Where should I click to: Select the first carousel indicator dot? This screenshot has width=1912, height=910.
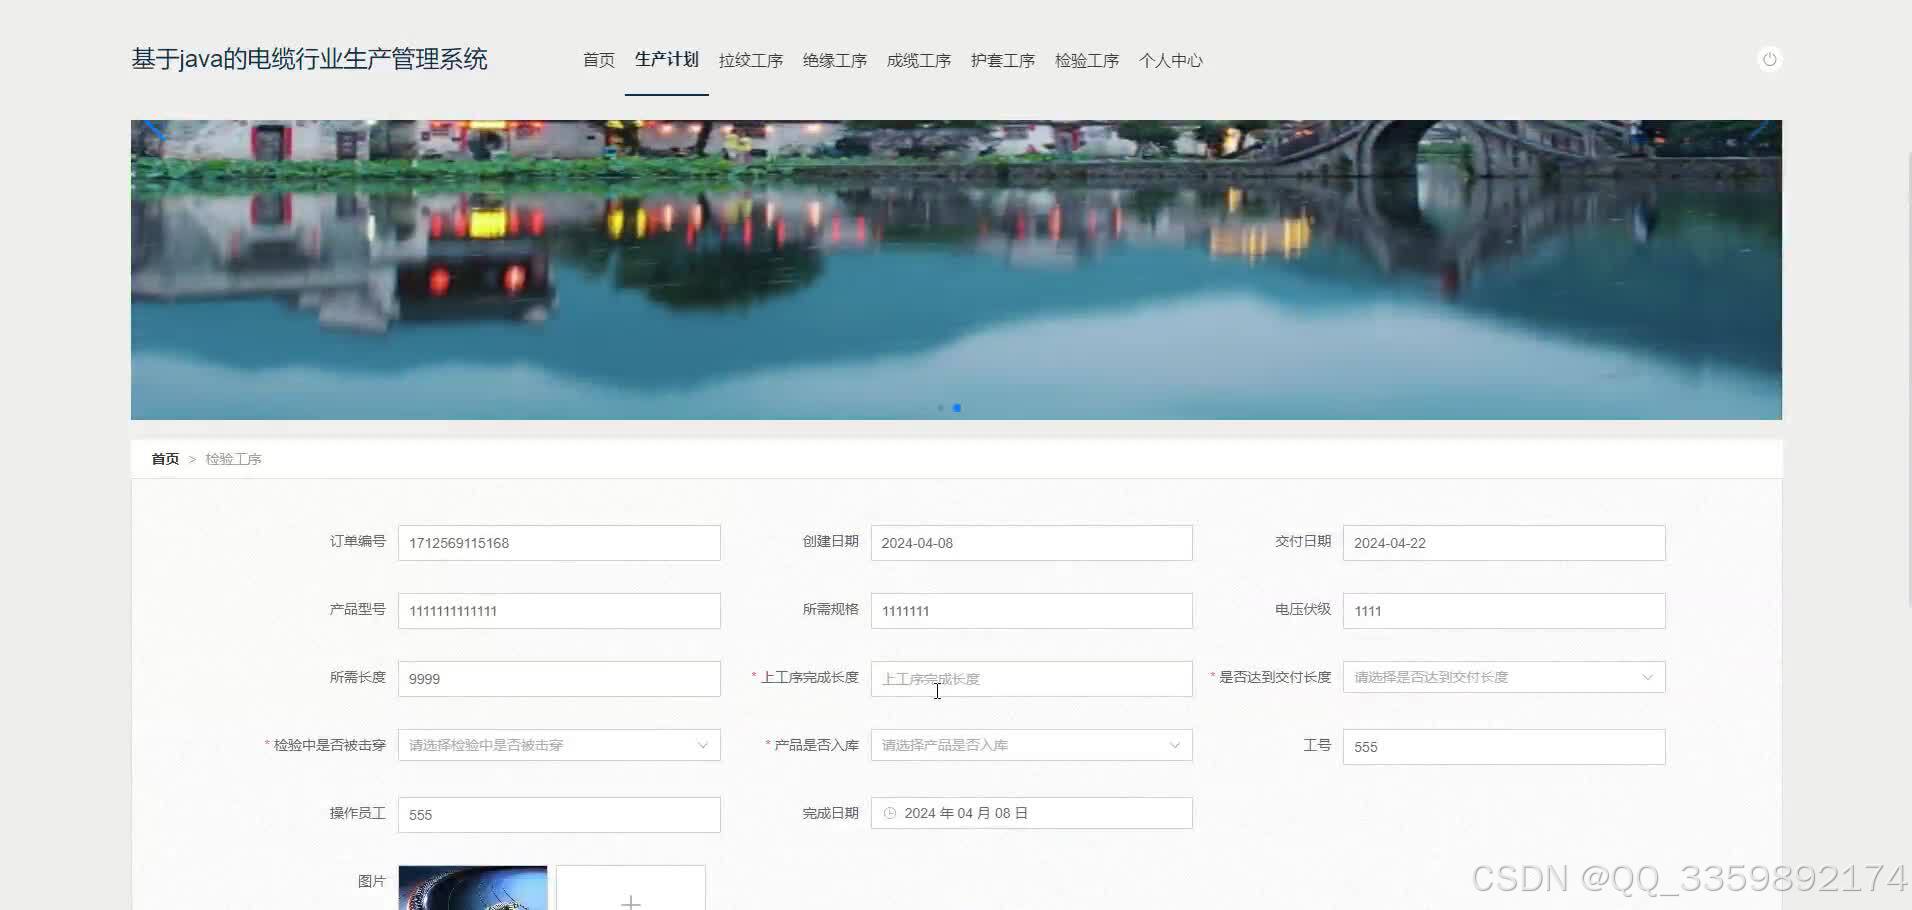pos(941,408)
